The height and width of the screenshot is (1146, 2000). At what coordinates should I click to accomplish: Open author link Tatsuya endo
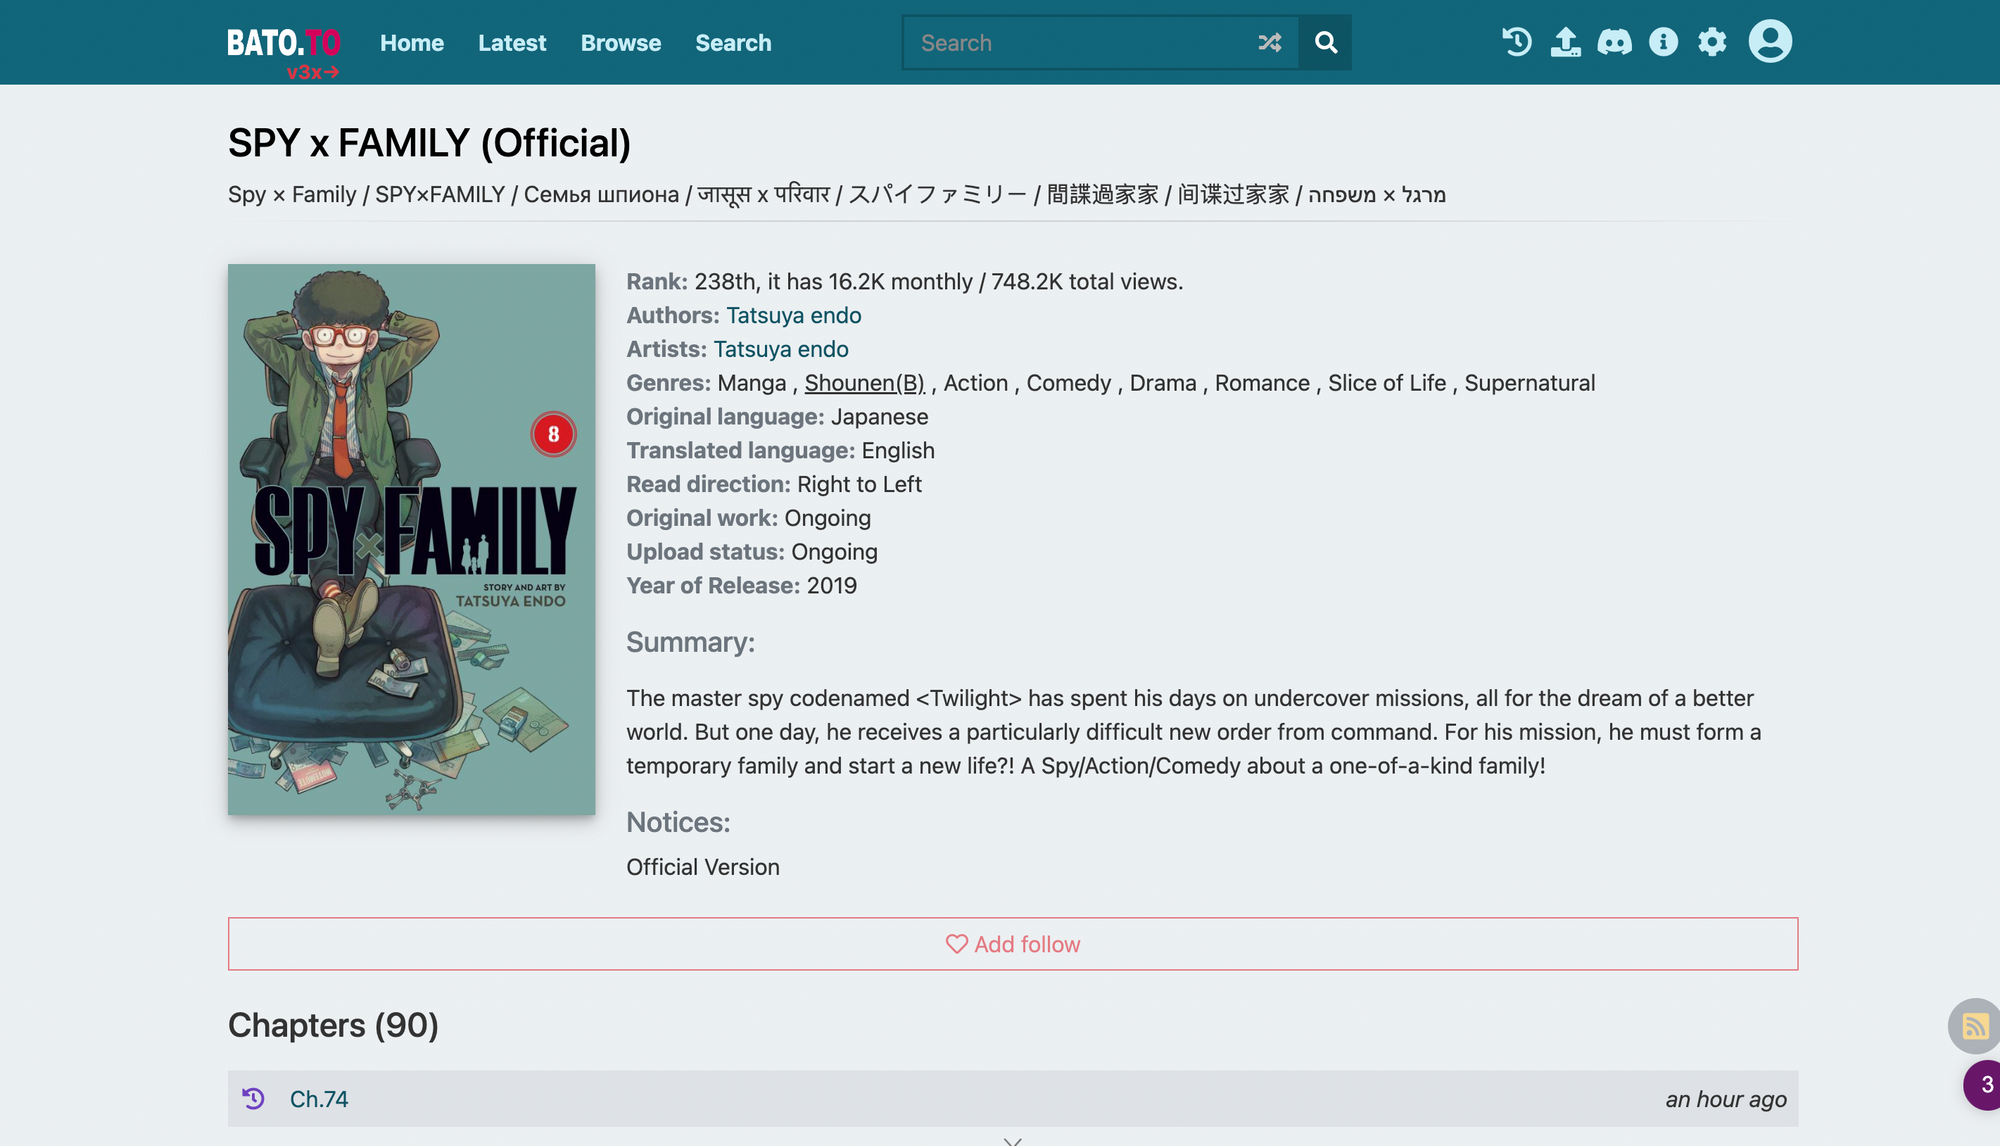pyautogui.click(x=793, y=316)
